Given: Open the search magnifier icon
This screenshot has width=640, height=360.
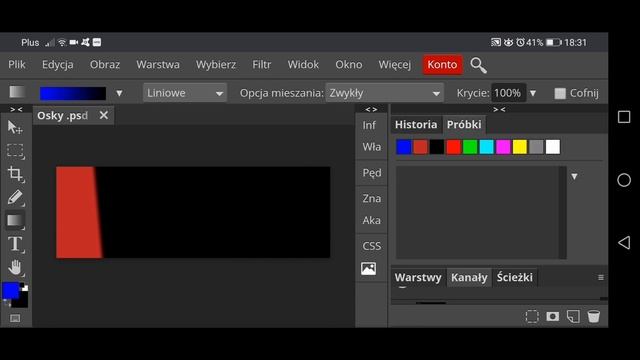Looking at the screenshot, I should [x=478, y=65].
